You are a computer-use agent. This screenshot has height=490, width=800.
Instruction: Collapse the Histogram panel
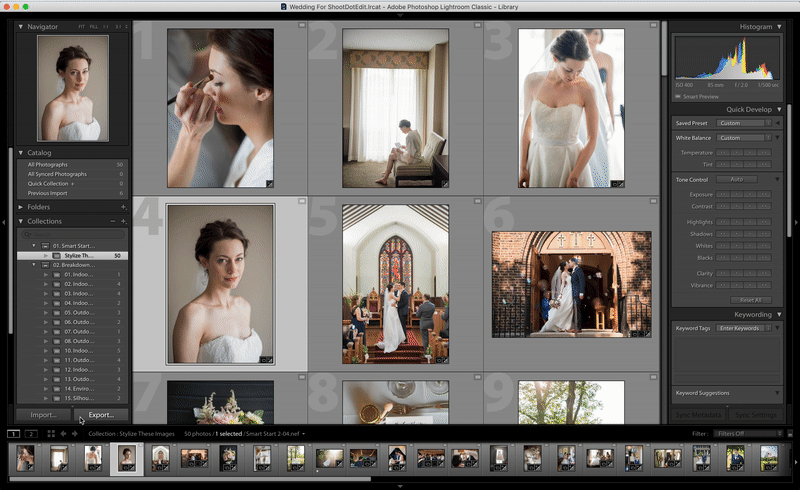[779, 27]
